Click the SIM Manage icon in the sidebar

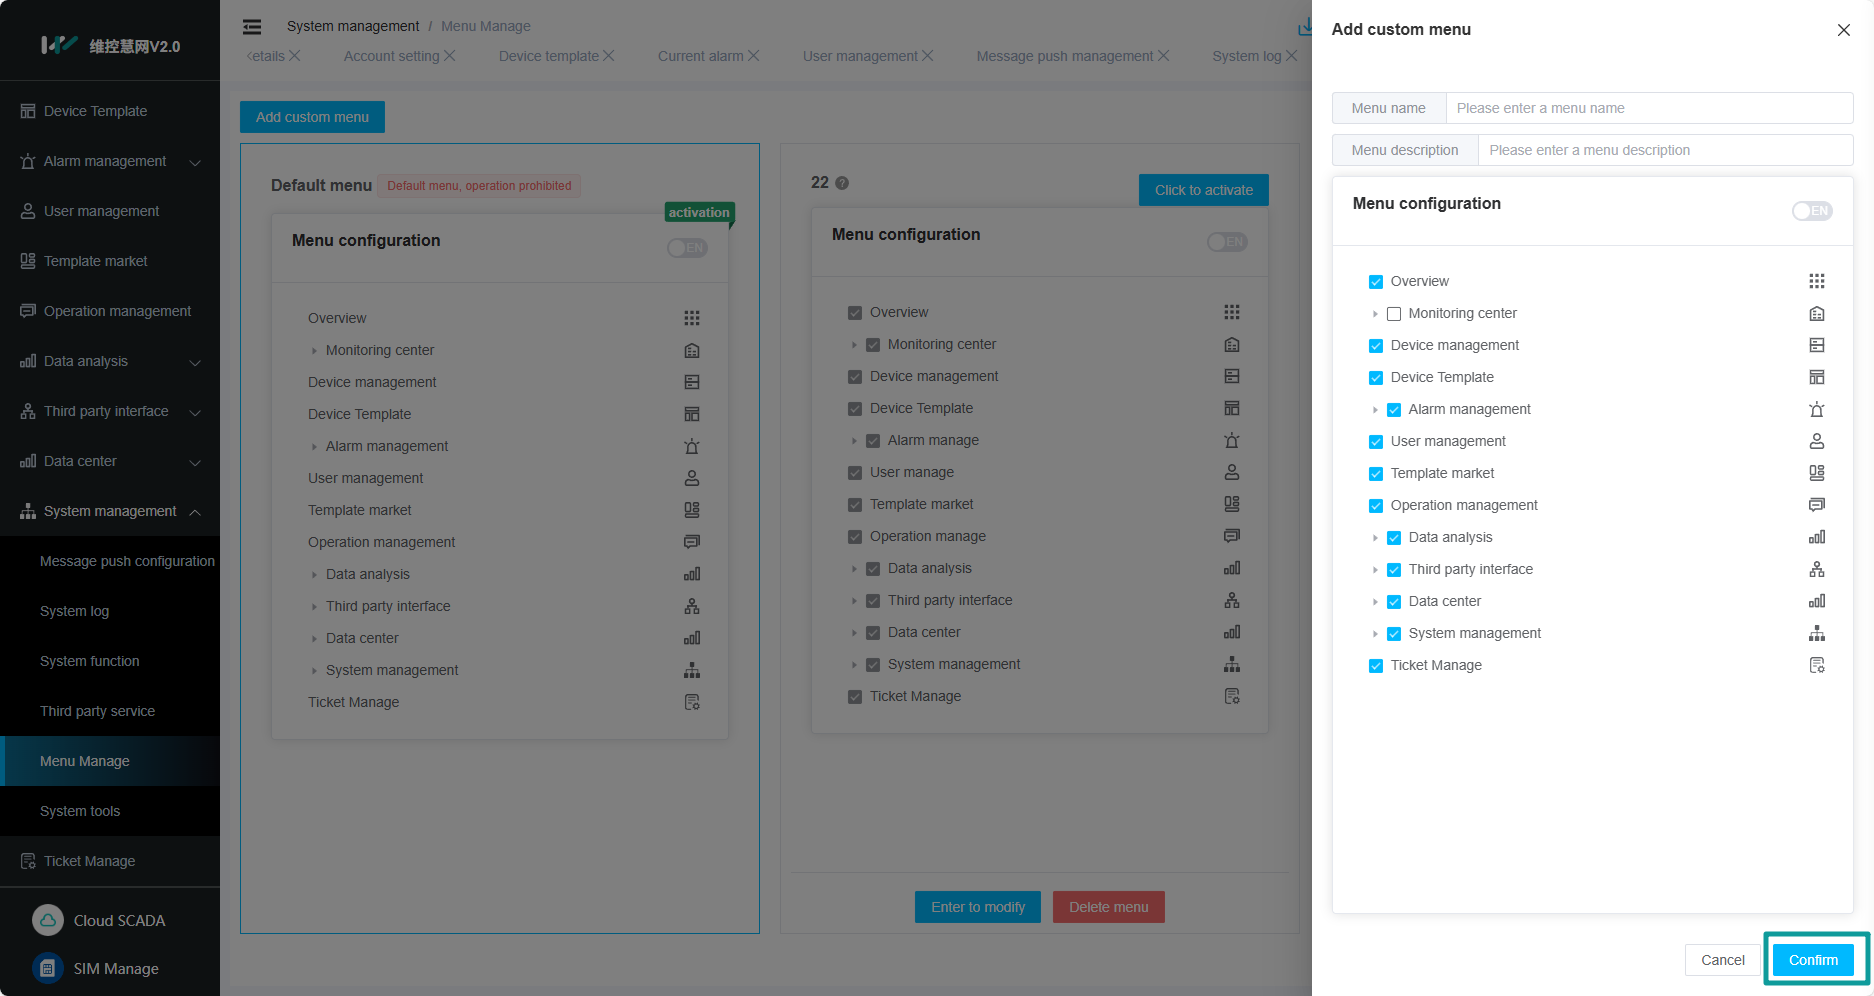pyautogui.click(x=48, y=968)
